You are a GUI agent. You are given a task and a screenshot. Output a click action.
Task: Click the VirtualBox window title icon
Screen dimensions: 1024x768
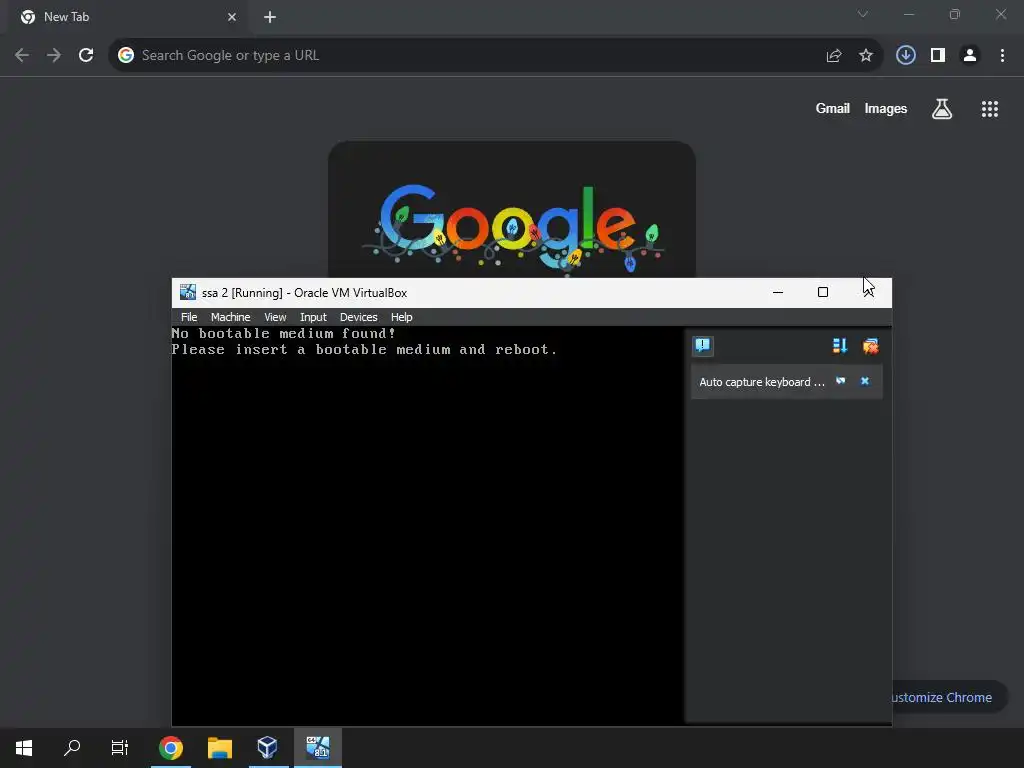pos(188,292)
